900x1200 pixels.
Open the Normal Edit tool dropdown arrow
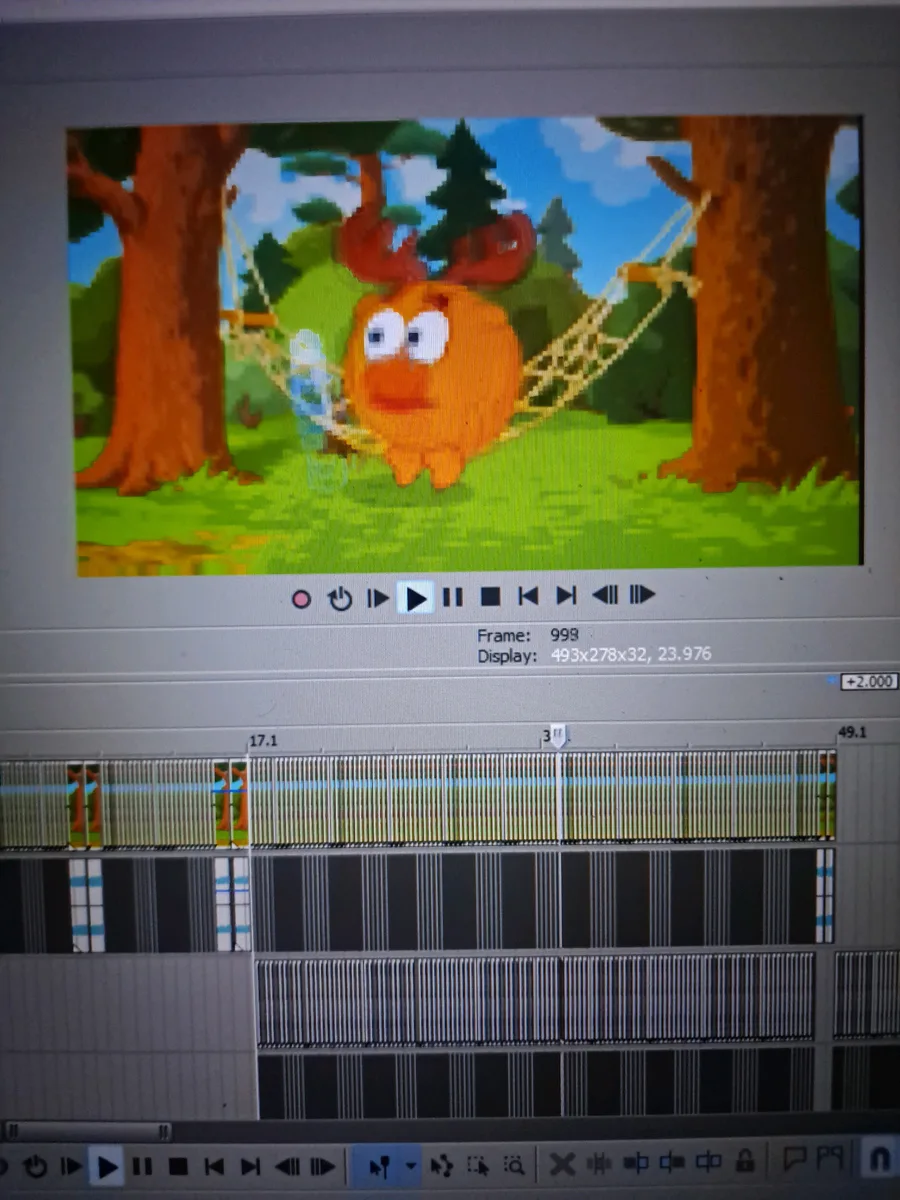pos(410,1166)
